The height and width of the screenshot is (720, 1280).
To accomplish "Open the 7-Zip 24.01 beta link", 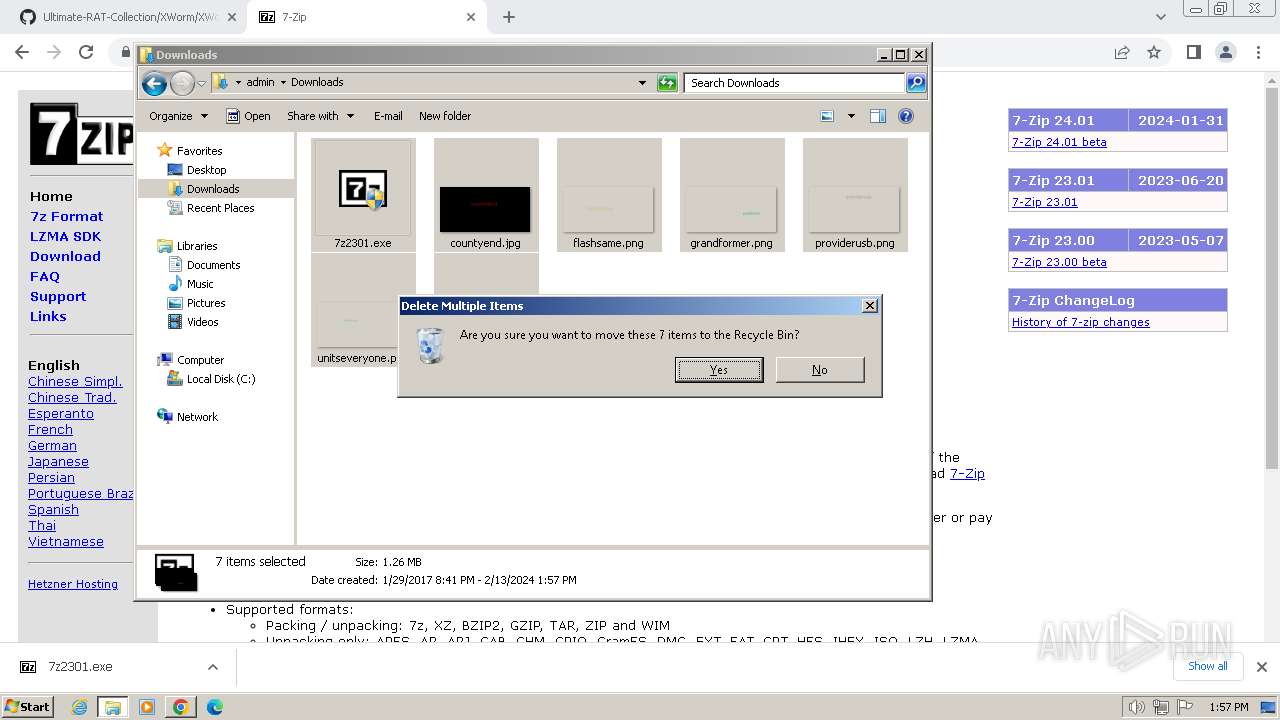I will [1059, 142].
